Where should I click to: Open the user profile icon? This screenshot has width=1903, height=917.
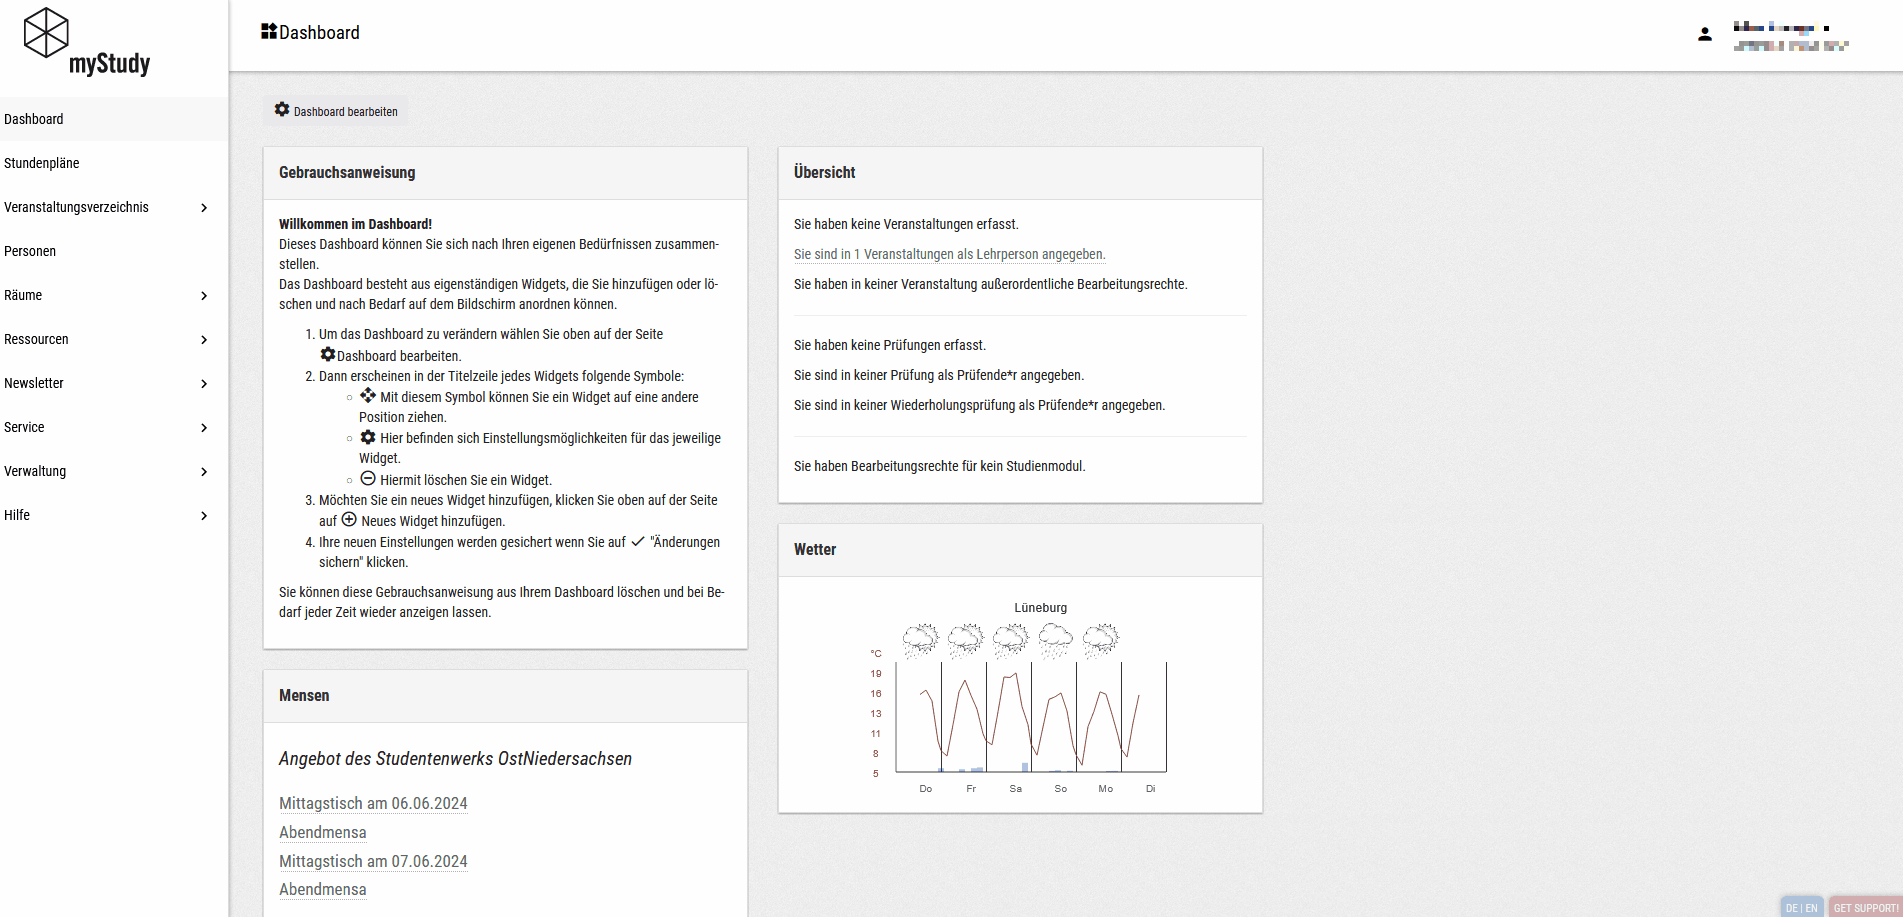(1705, 34)
